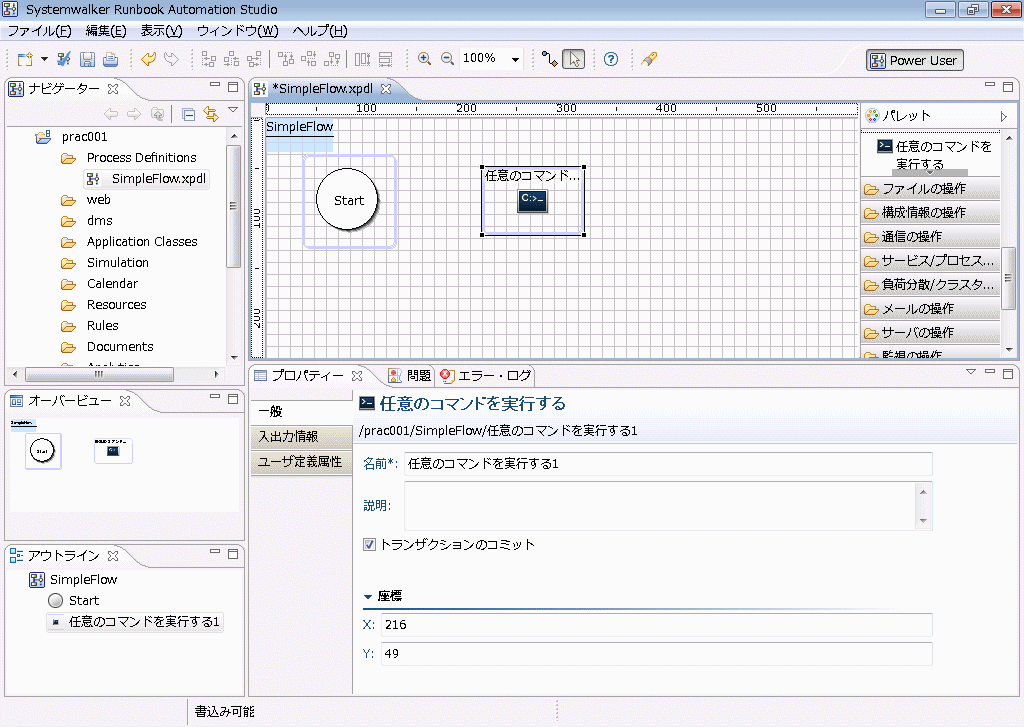
Task: Select SimpleFlow.xpdl in the Navigator tree
Action: [147, 179]
